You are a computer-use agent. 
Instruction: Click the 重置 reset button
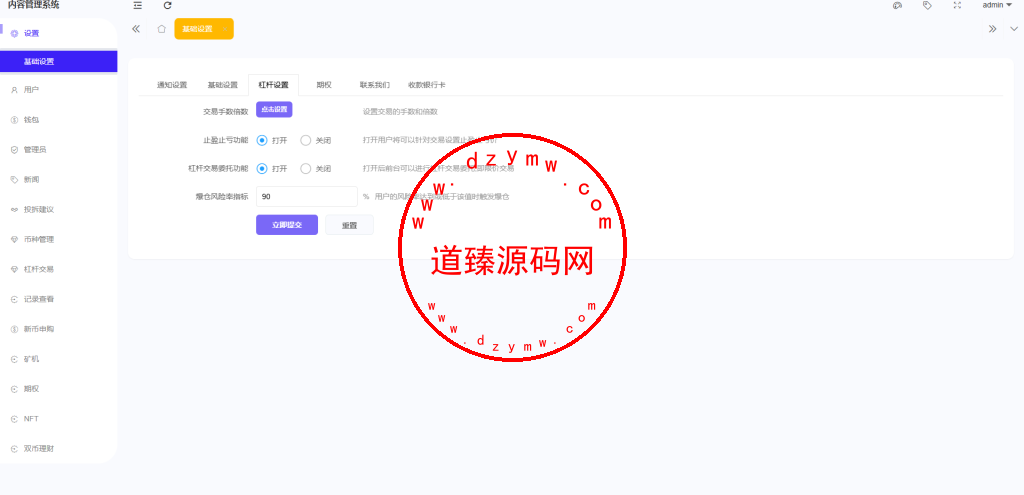349,225
